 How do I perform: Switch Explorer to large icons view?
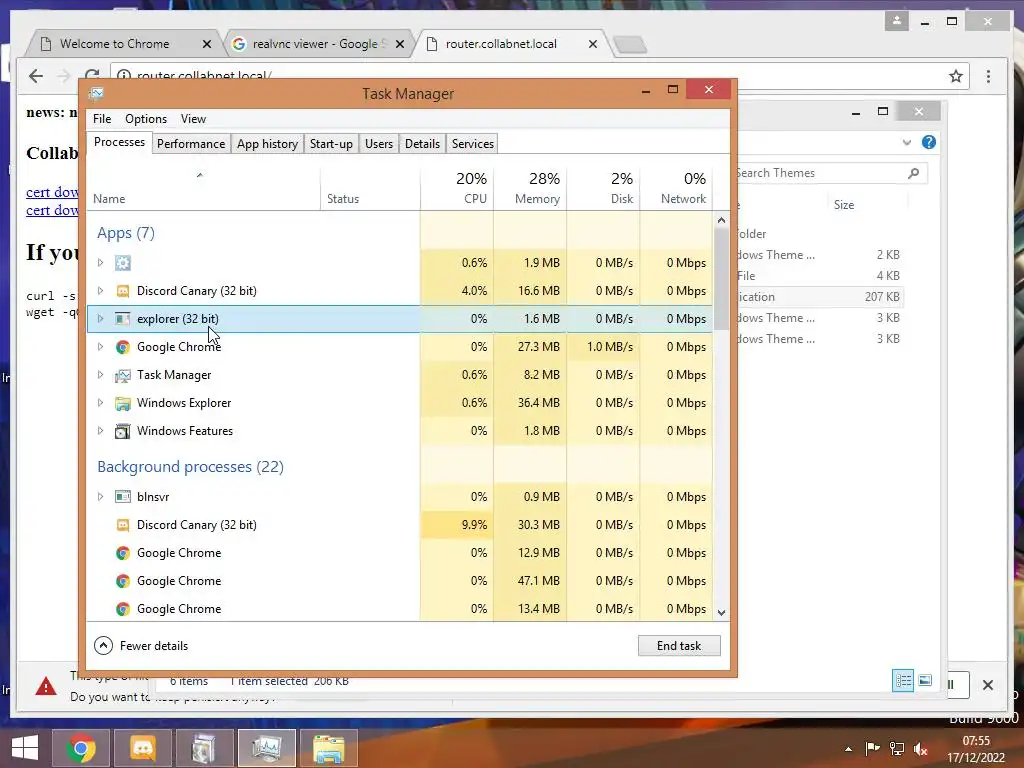pos(925,681)
